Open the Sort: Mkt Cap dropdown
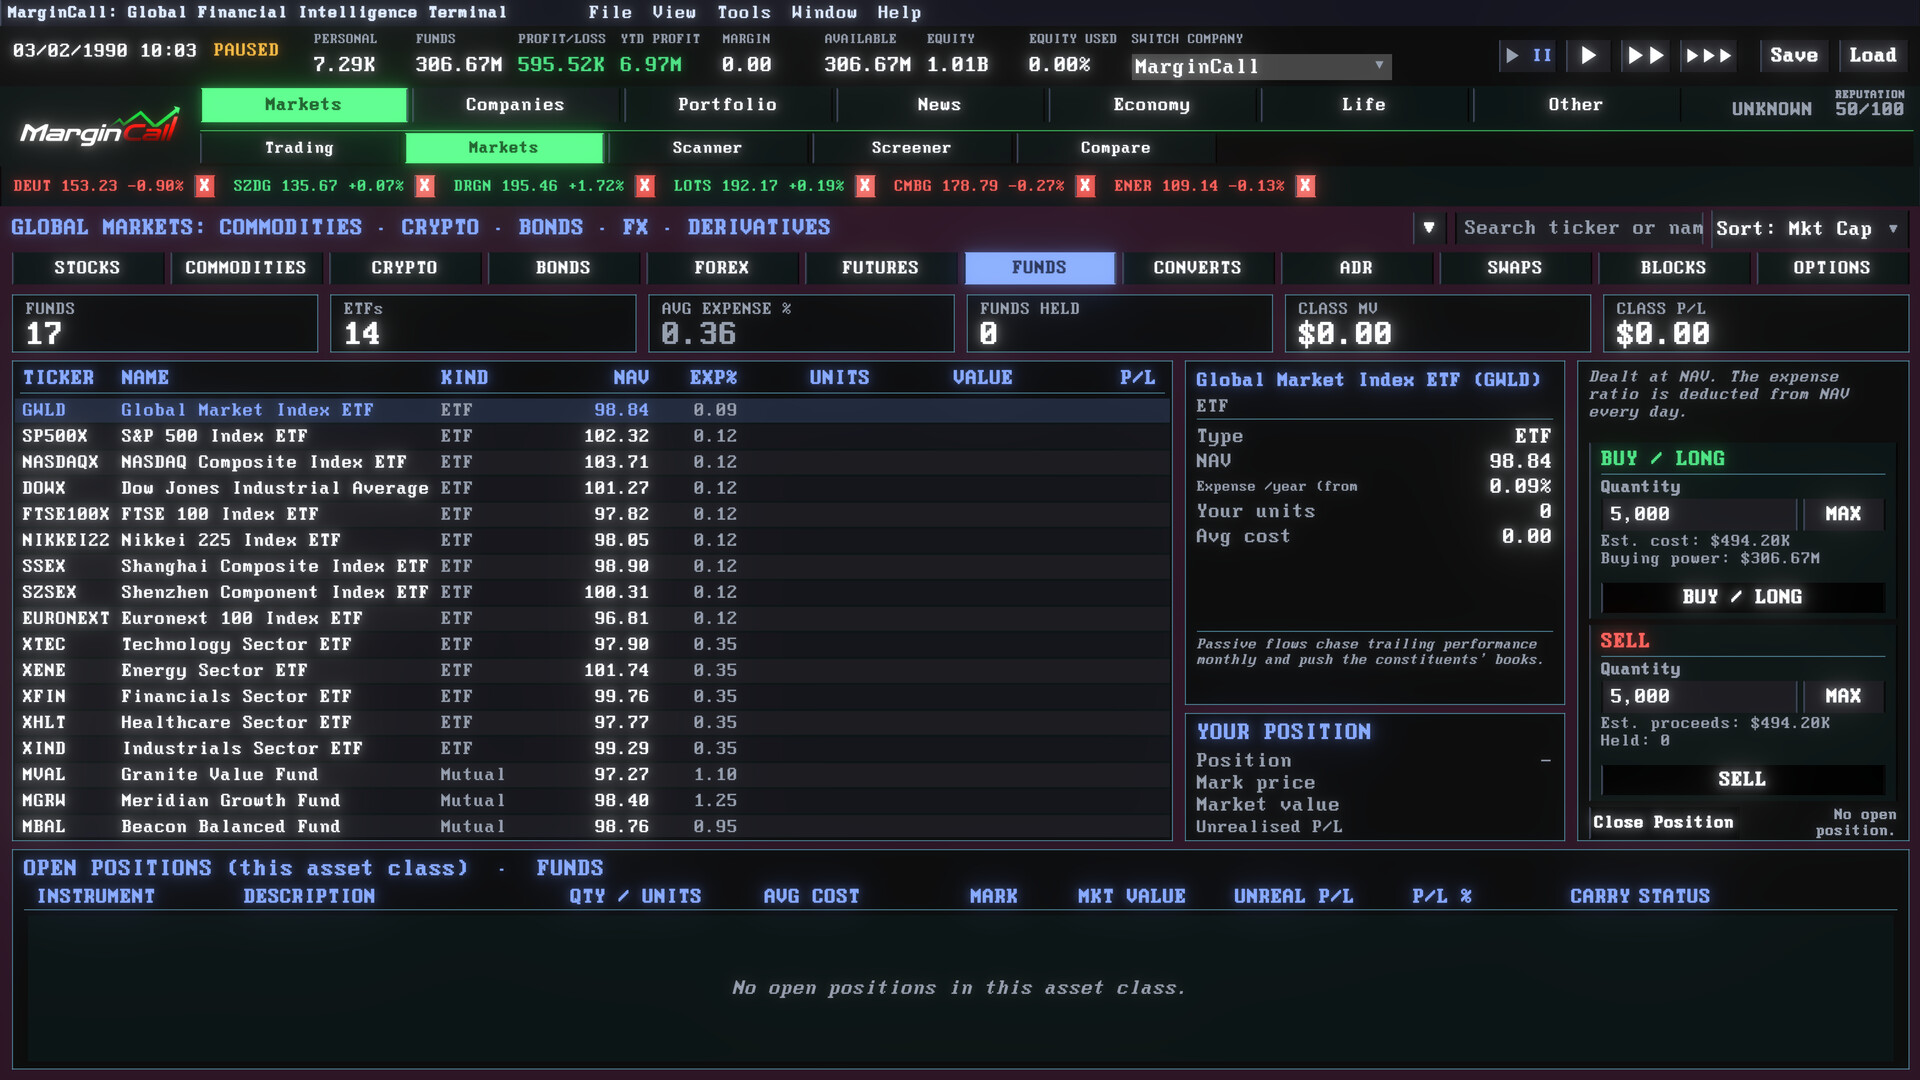Screen dimensions: 1920x1080 [1808, 228]
